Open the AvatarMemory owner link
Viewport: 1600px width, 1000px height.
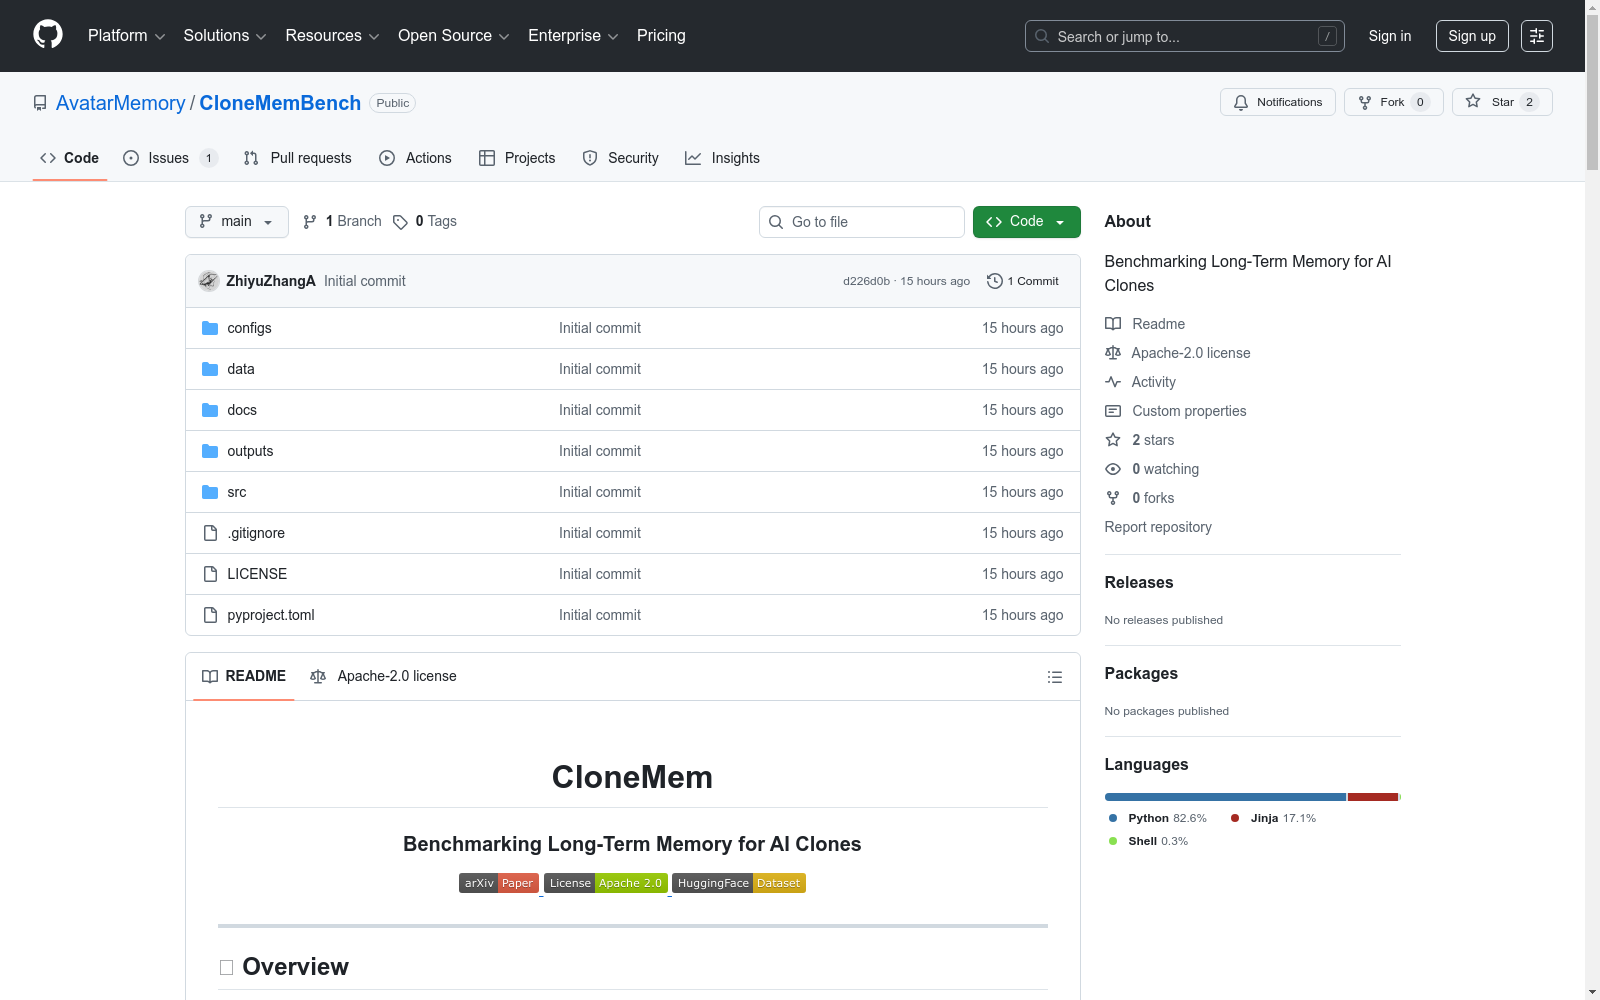[121, 103]
